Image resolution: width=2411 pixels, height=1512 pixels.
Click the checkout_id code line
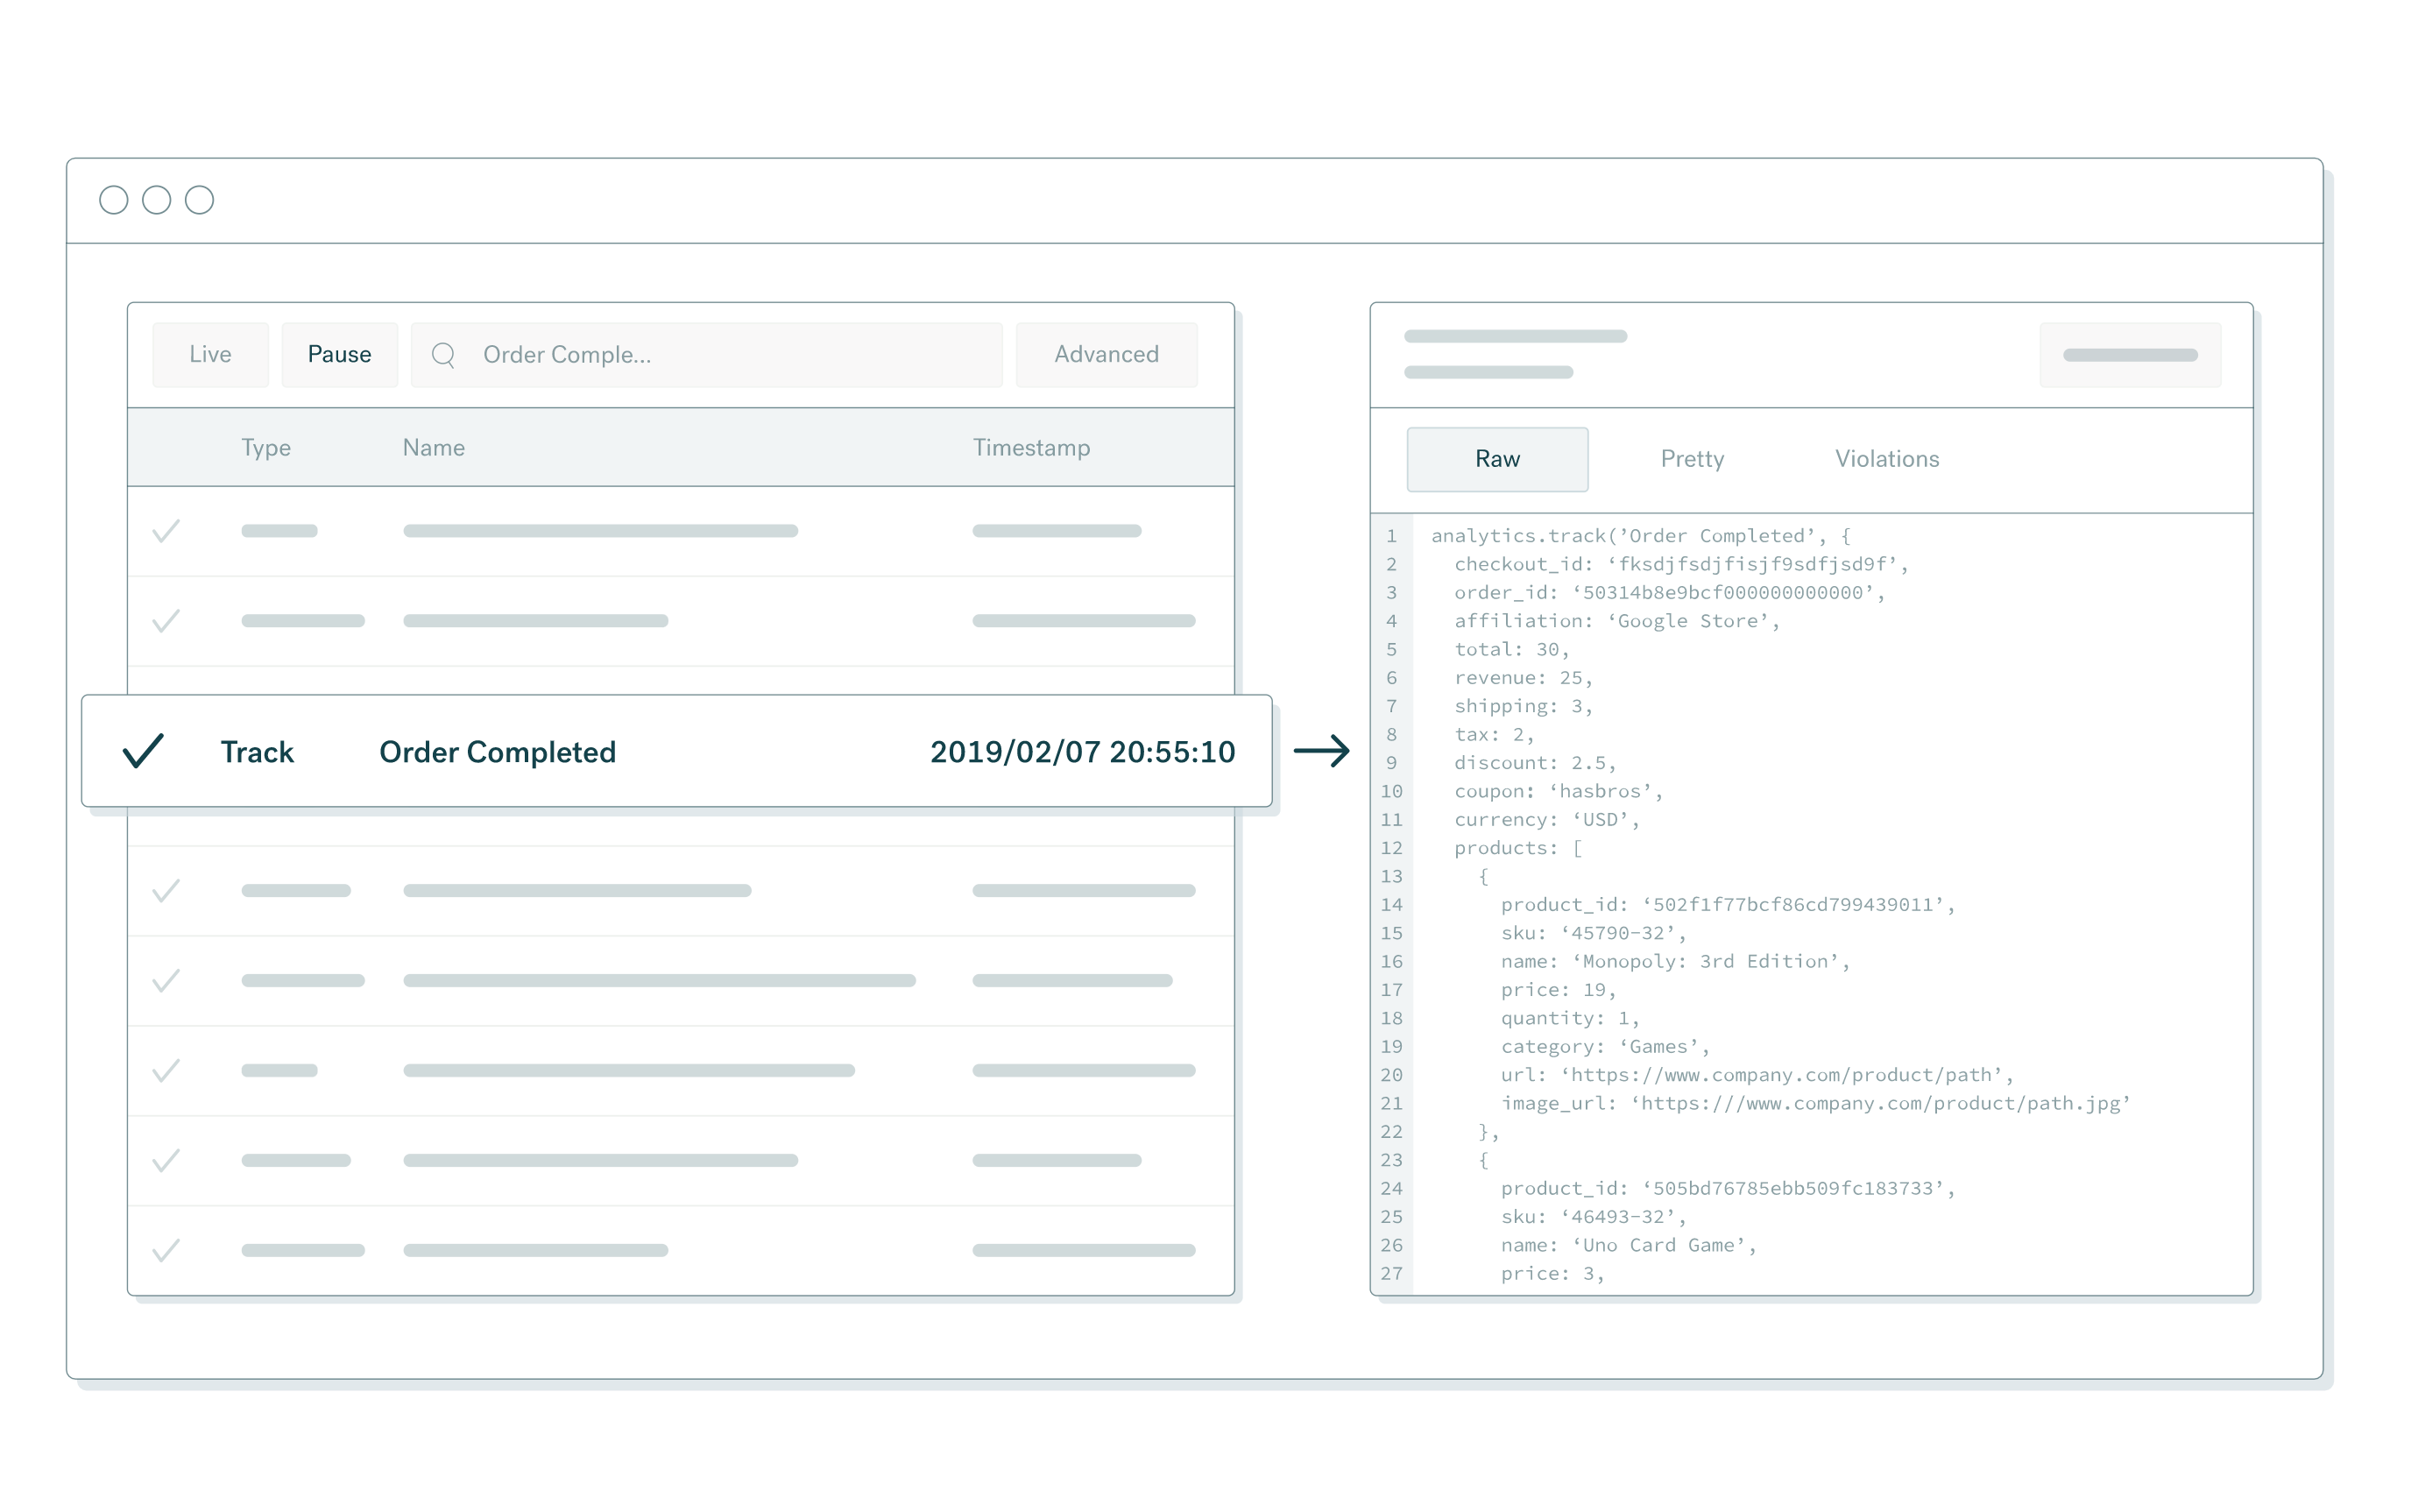[1681, 564]
